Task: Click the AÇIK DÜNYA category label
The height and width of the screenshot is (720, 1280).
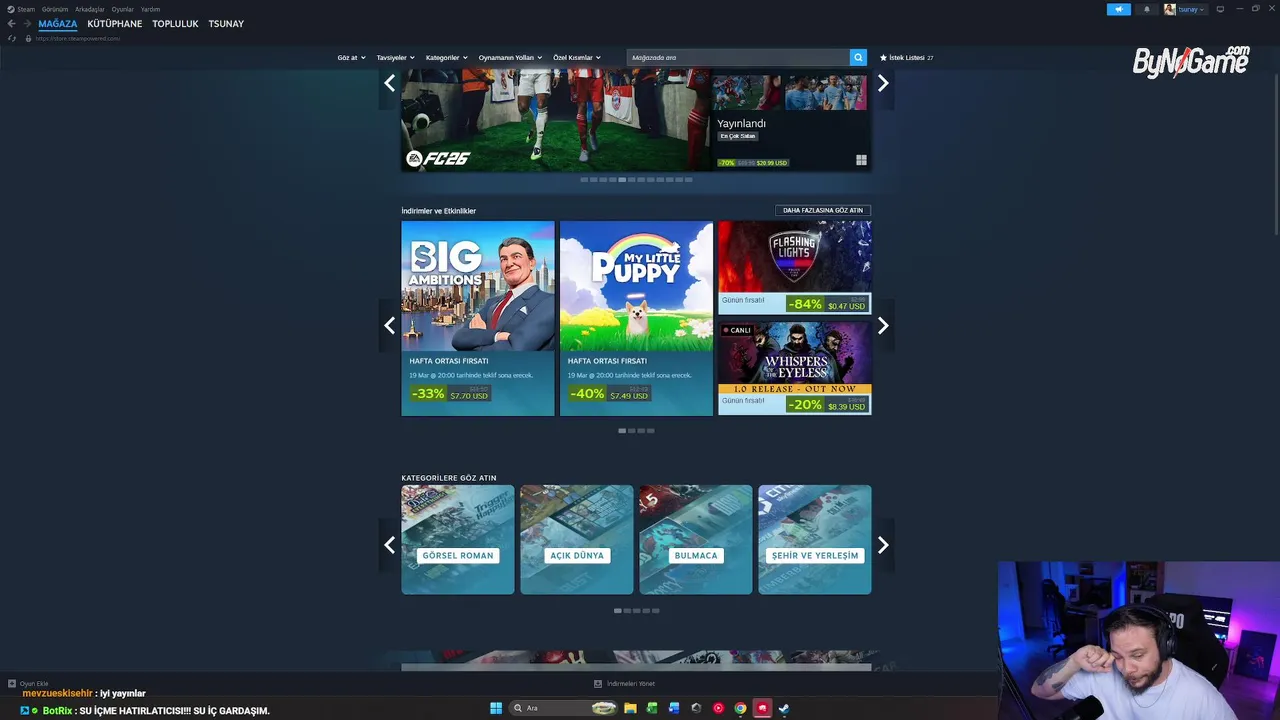Action: 577,555
